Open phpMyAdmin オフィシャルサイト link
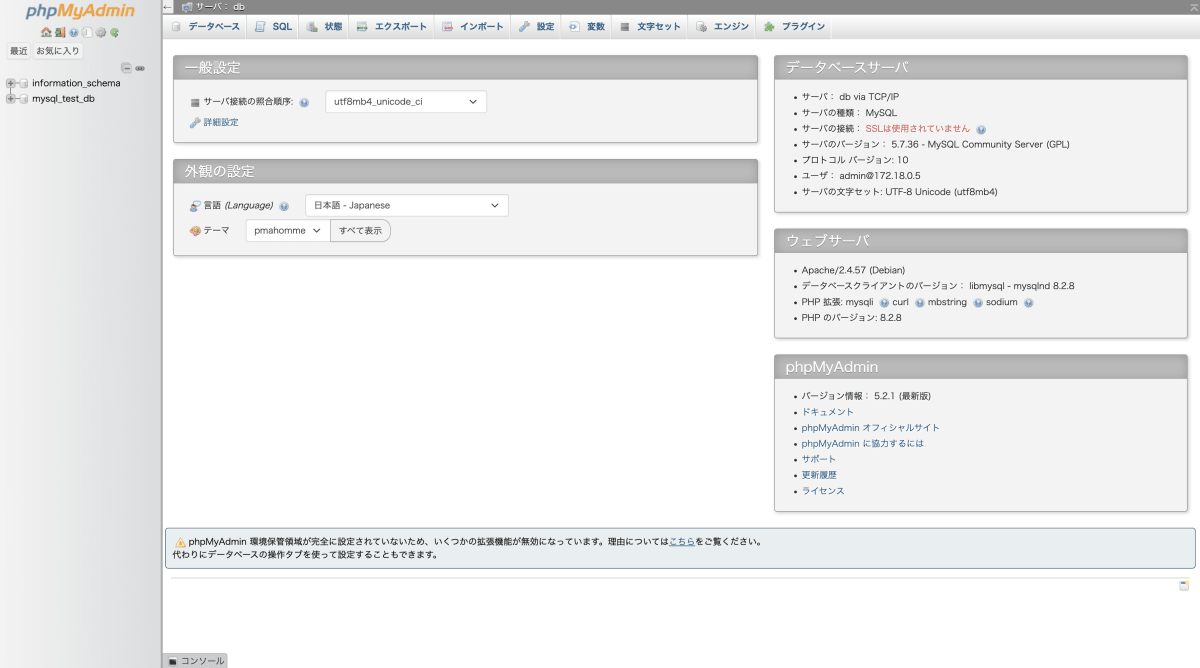This screenshot has height=668, width=1200. click(x=871, y=428)
